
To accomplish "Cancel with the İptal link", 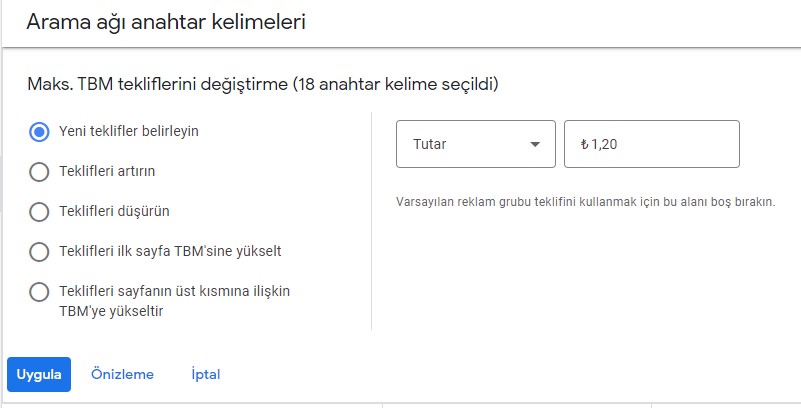I will pos(205,374).
